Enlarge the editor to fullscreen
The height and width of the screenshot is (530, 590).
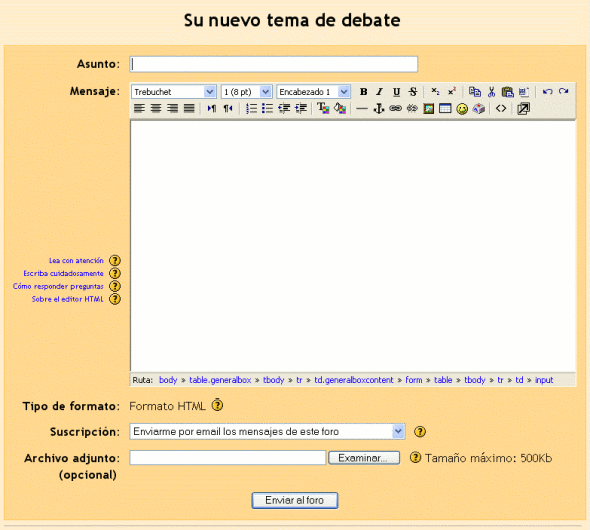pos(523,109)
